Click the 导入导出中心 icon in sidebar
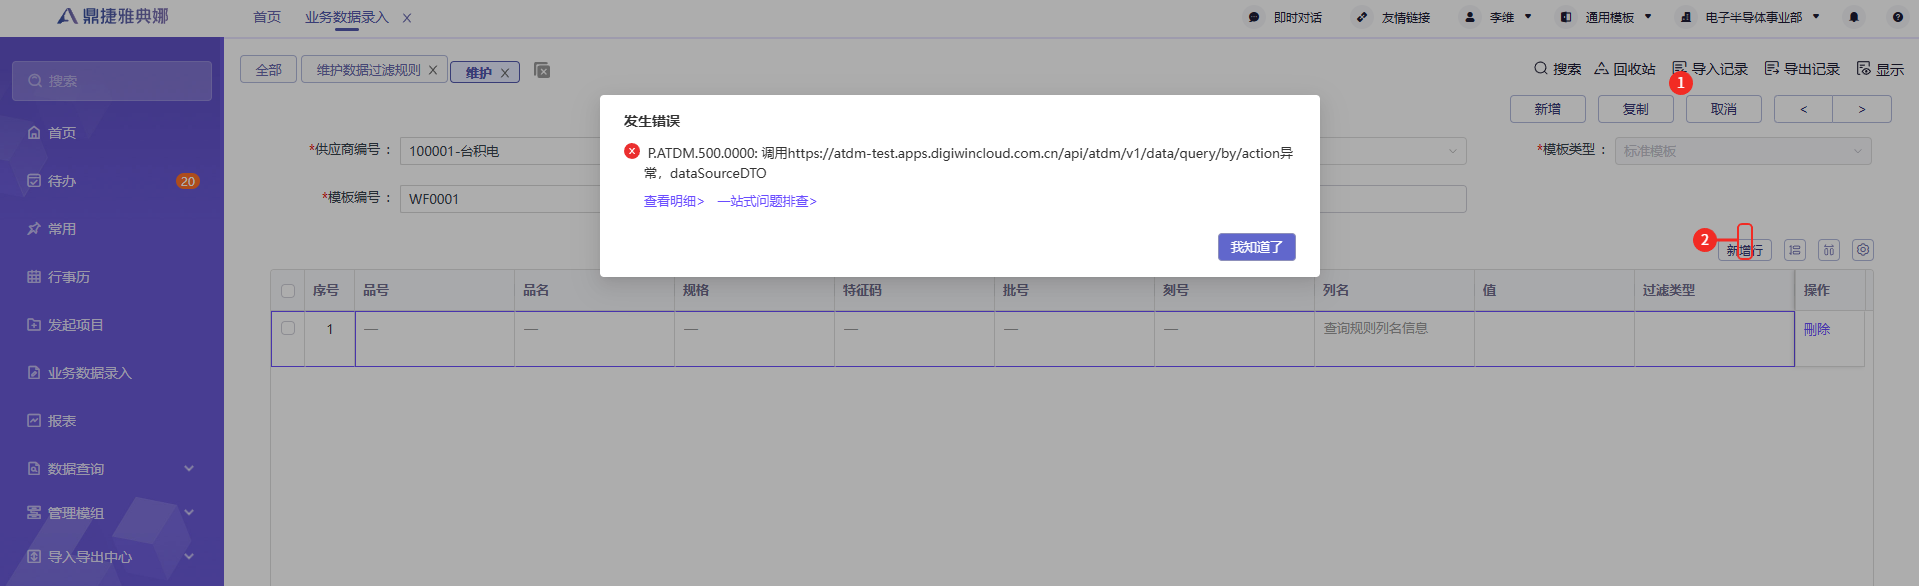This screenshot has height=586, width=1919. [x=34, y=557]
